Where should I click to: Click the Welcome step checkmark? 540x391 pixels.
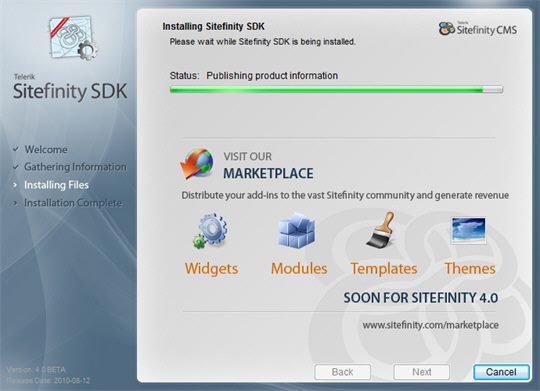click(x=16, y=149)
